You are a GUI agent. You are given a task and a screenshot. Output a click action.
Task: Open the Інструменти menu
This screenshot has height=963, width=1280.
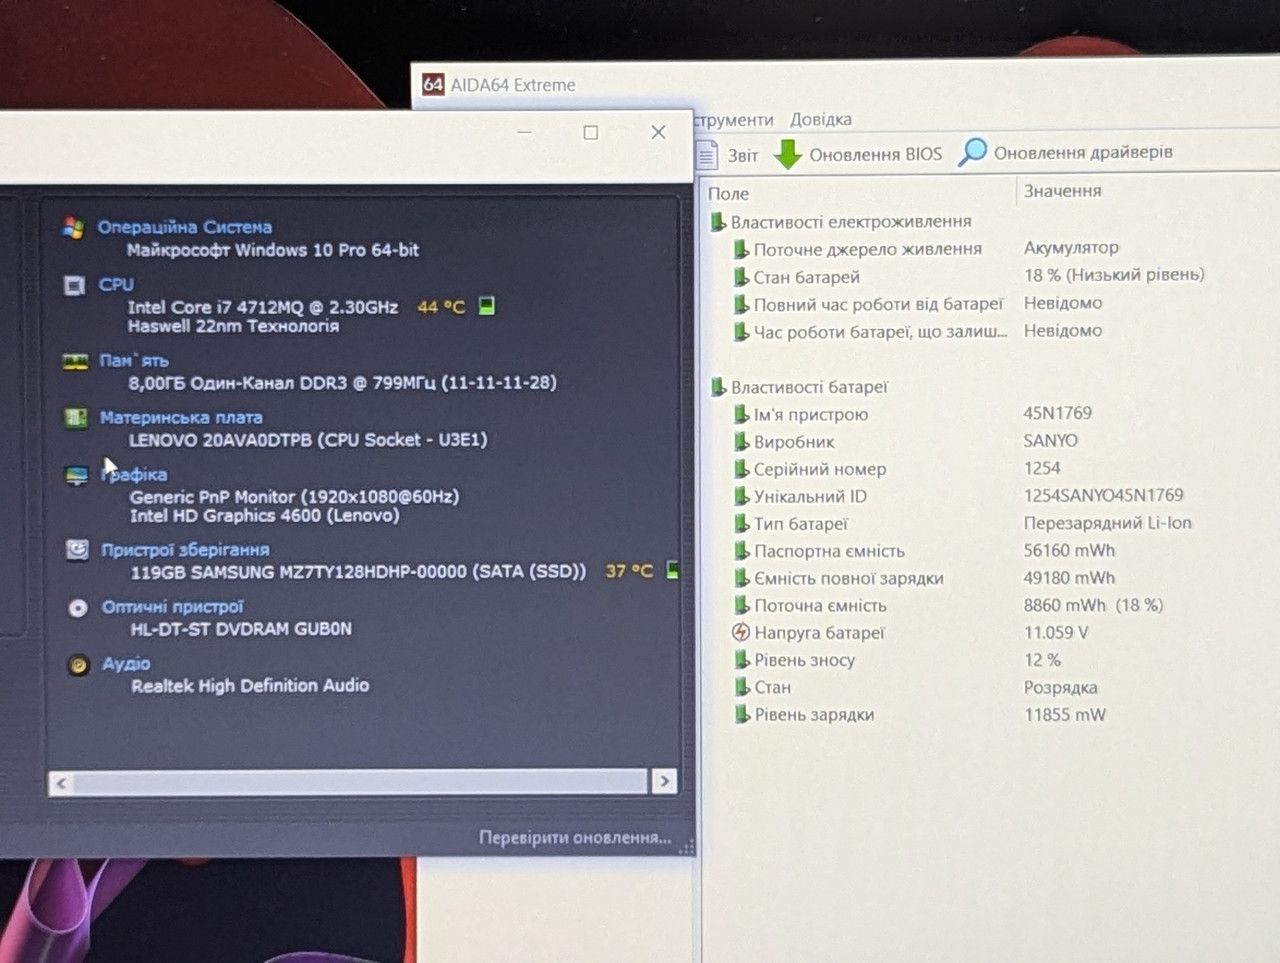pos(734,120)
